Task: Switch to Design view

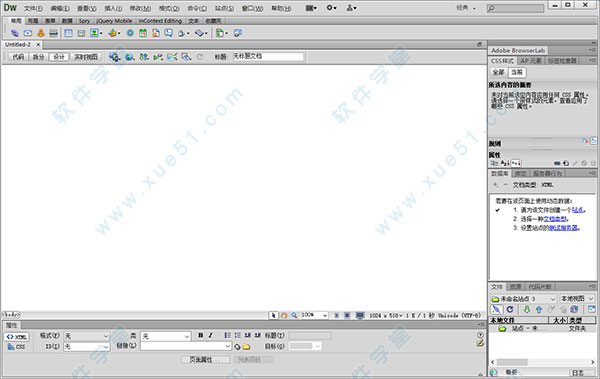Action: [59, 57]
